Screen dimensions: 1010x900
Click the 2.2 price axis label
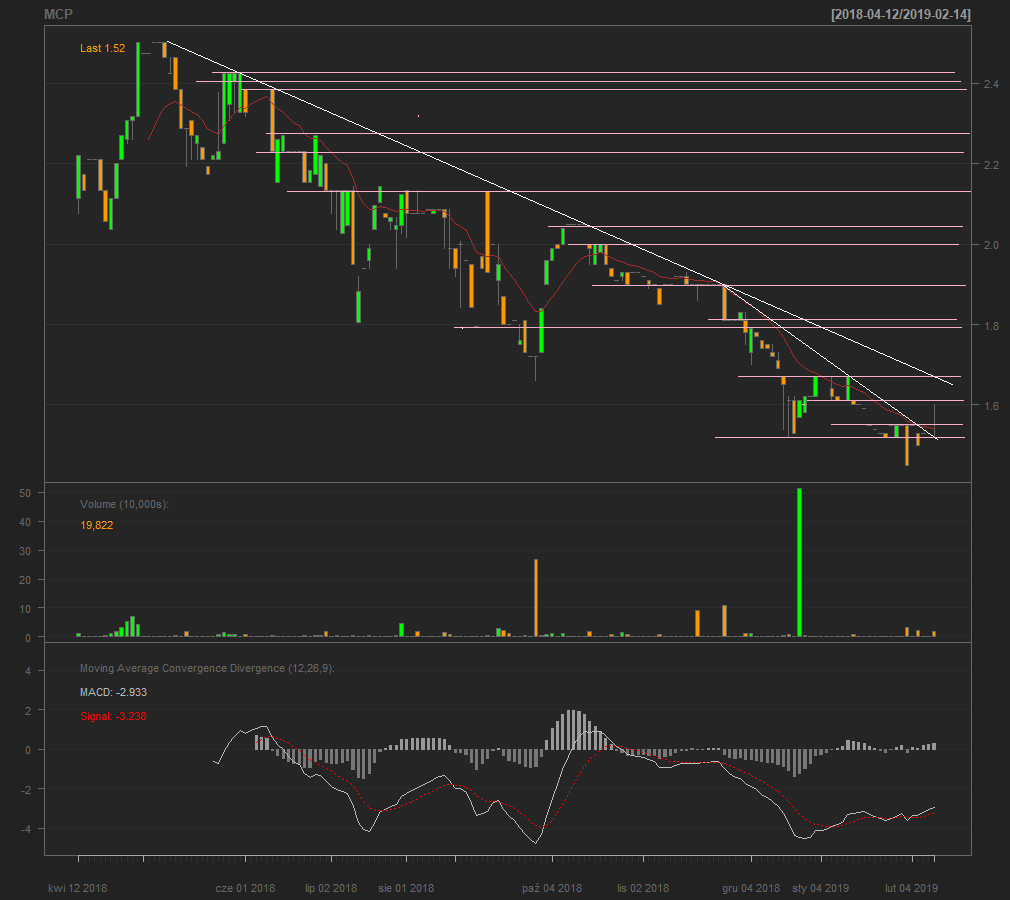click(x=991, y=164)
